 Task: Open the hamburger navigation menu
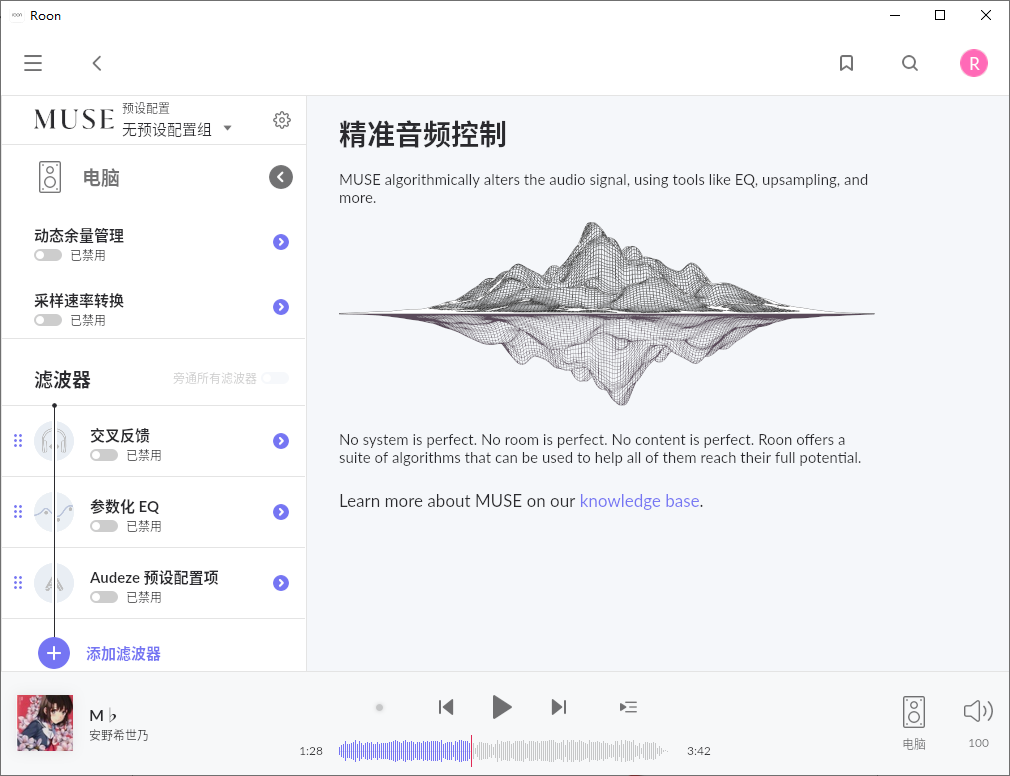pyautogui.click(x=33, y=63)
